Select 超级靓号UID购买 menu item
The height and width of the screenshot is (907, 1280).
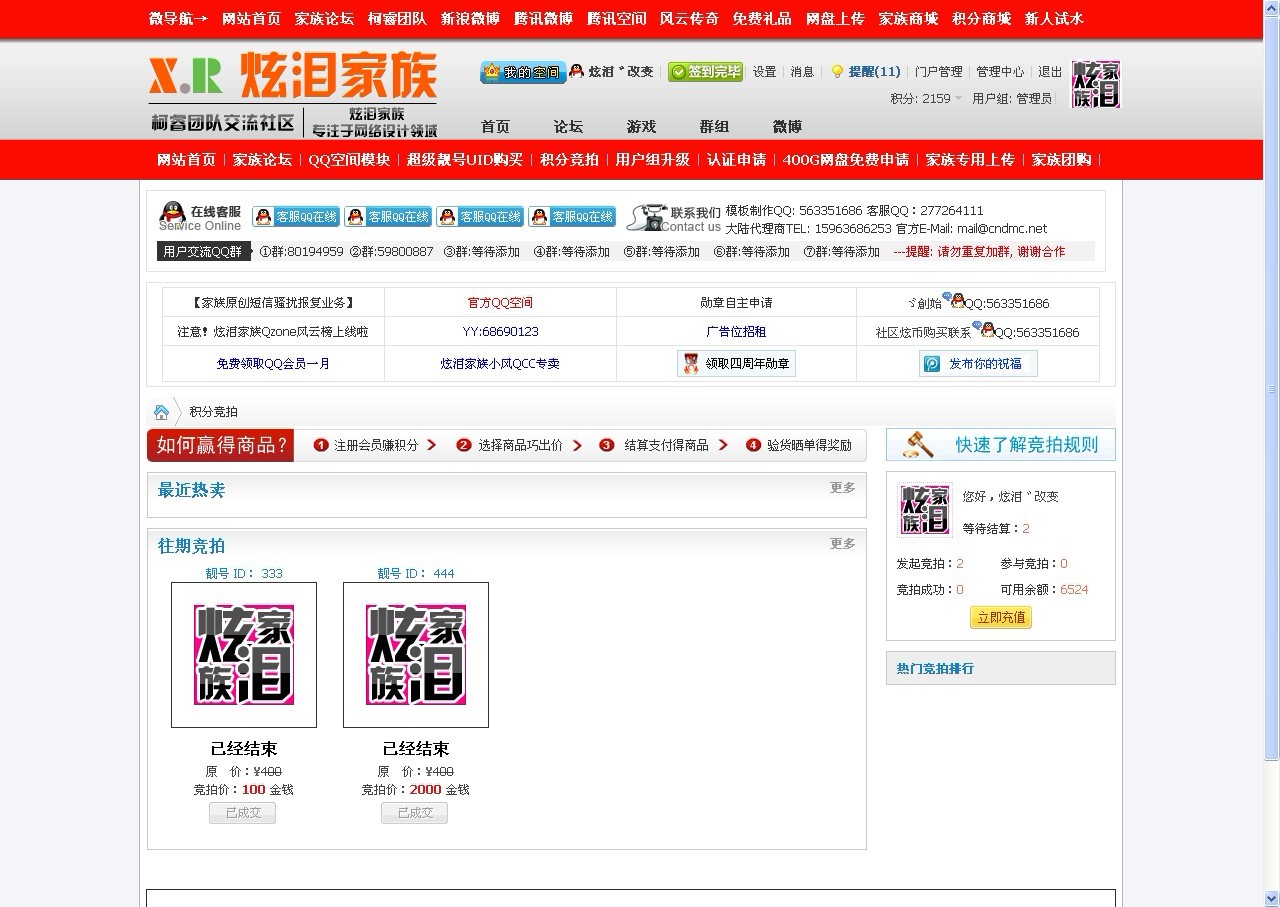[x=465, y=160]
